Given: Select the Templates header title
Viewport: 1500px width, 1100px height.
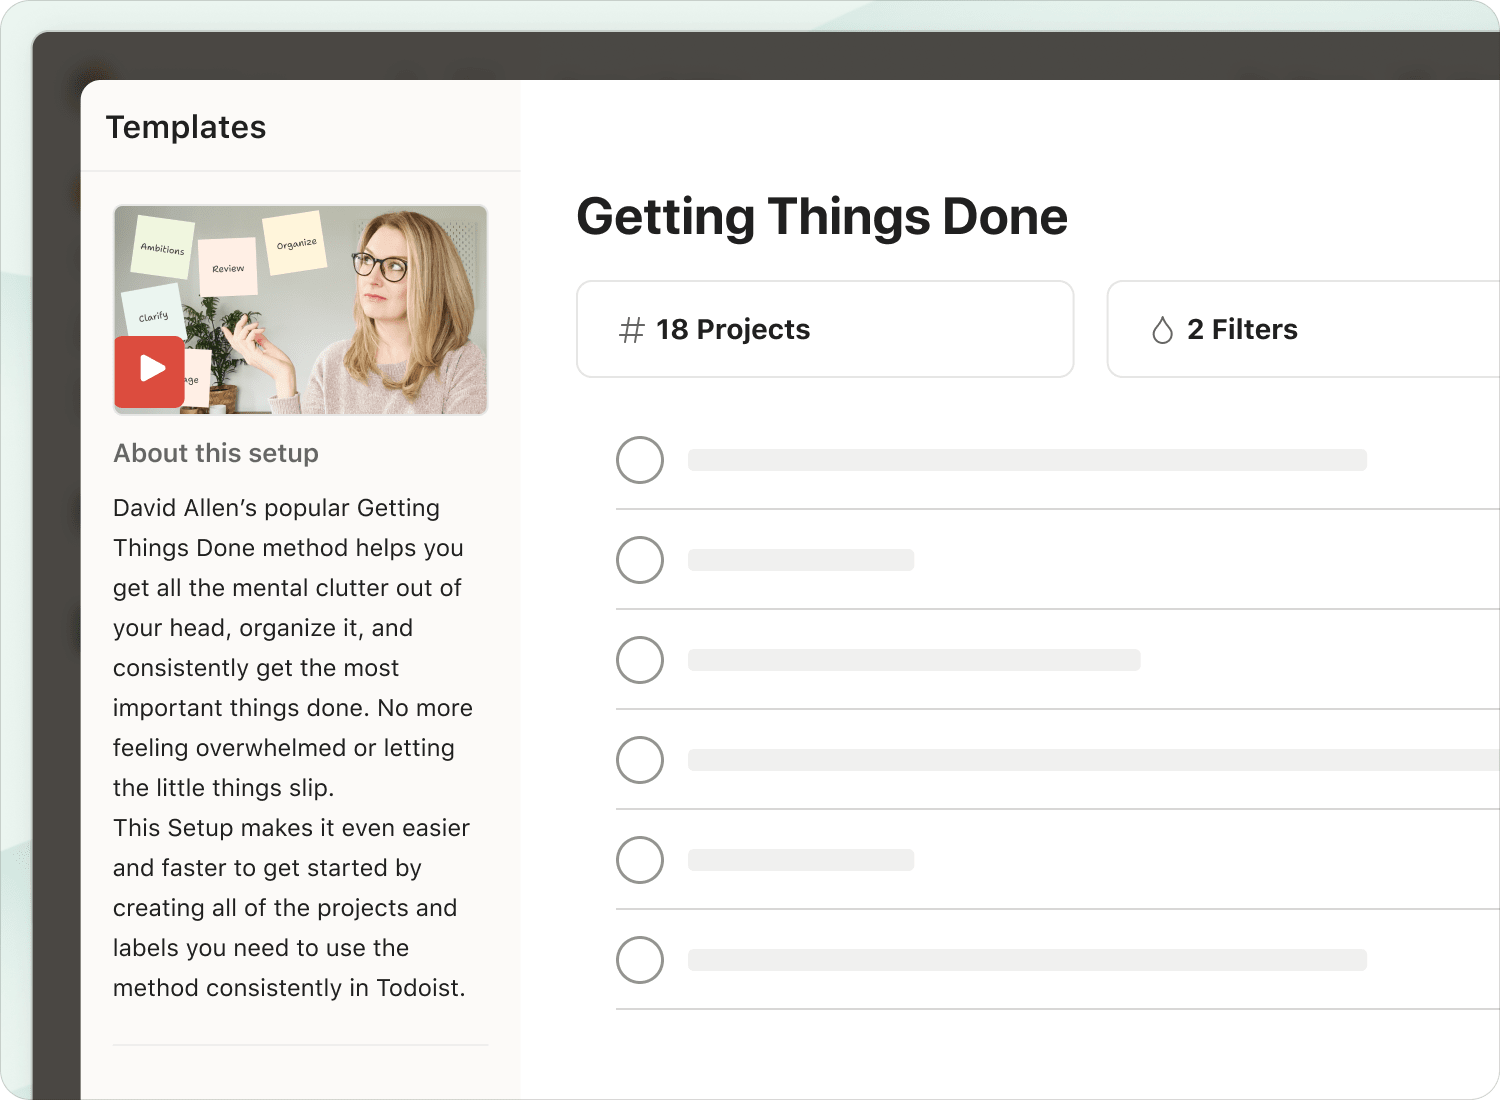Looking at the screenshot, I should pos(186,127).
